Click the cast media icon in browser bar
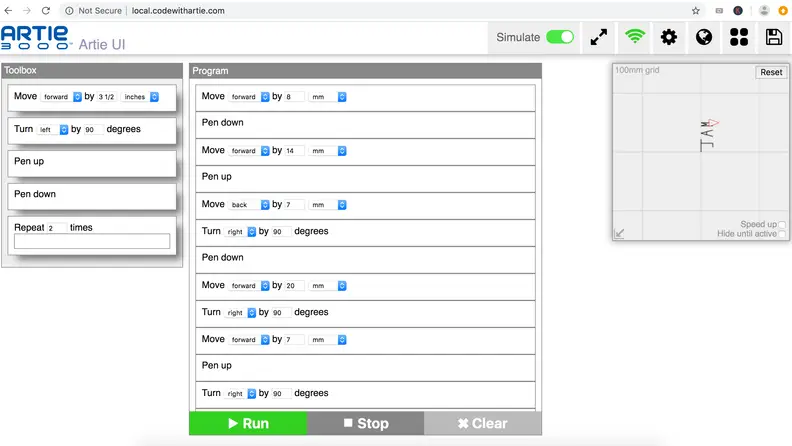Image resolution: width=792 pixels, height=446 pixels. pyautogui.click(x=719, y=11)
